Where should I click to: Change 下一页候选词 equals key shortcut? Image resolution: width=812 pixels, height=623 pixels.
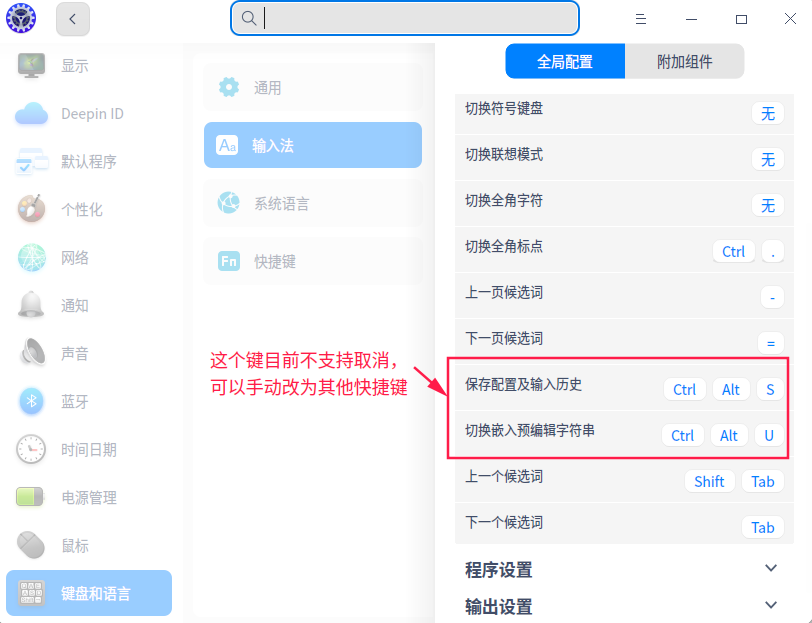tap(771, 343)
